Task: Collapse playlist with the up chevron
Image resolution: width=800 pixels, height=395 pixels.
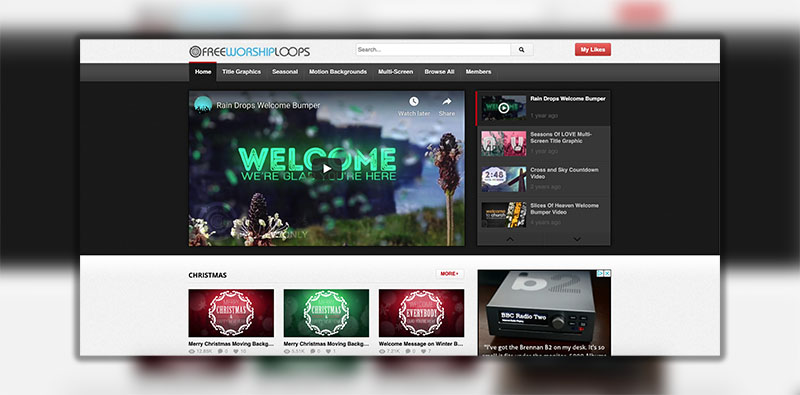Action: pos(510,239)
